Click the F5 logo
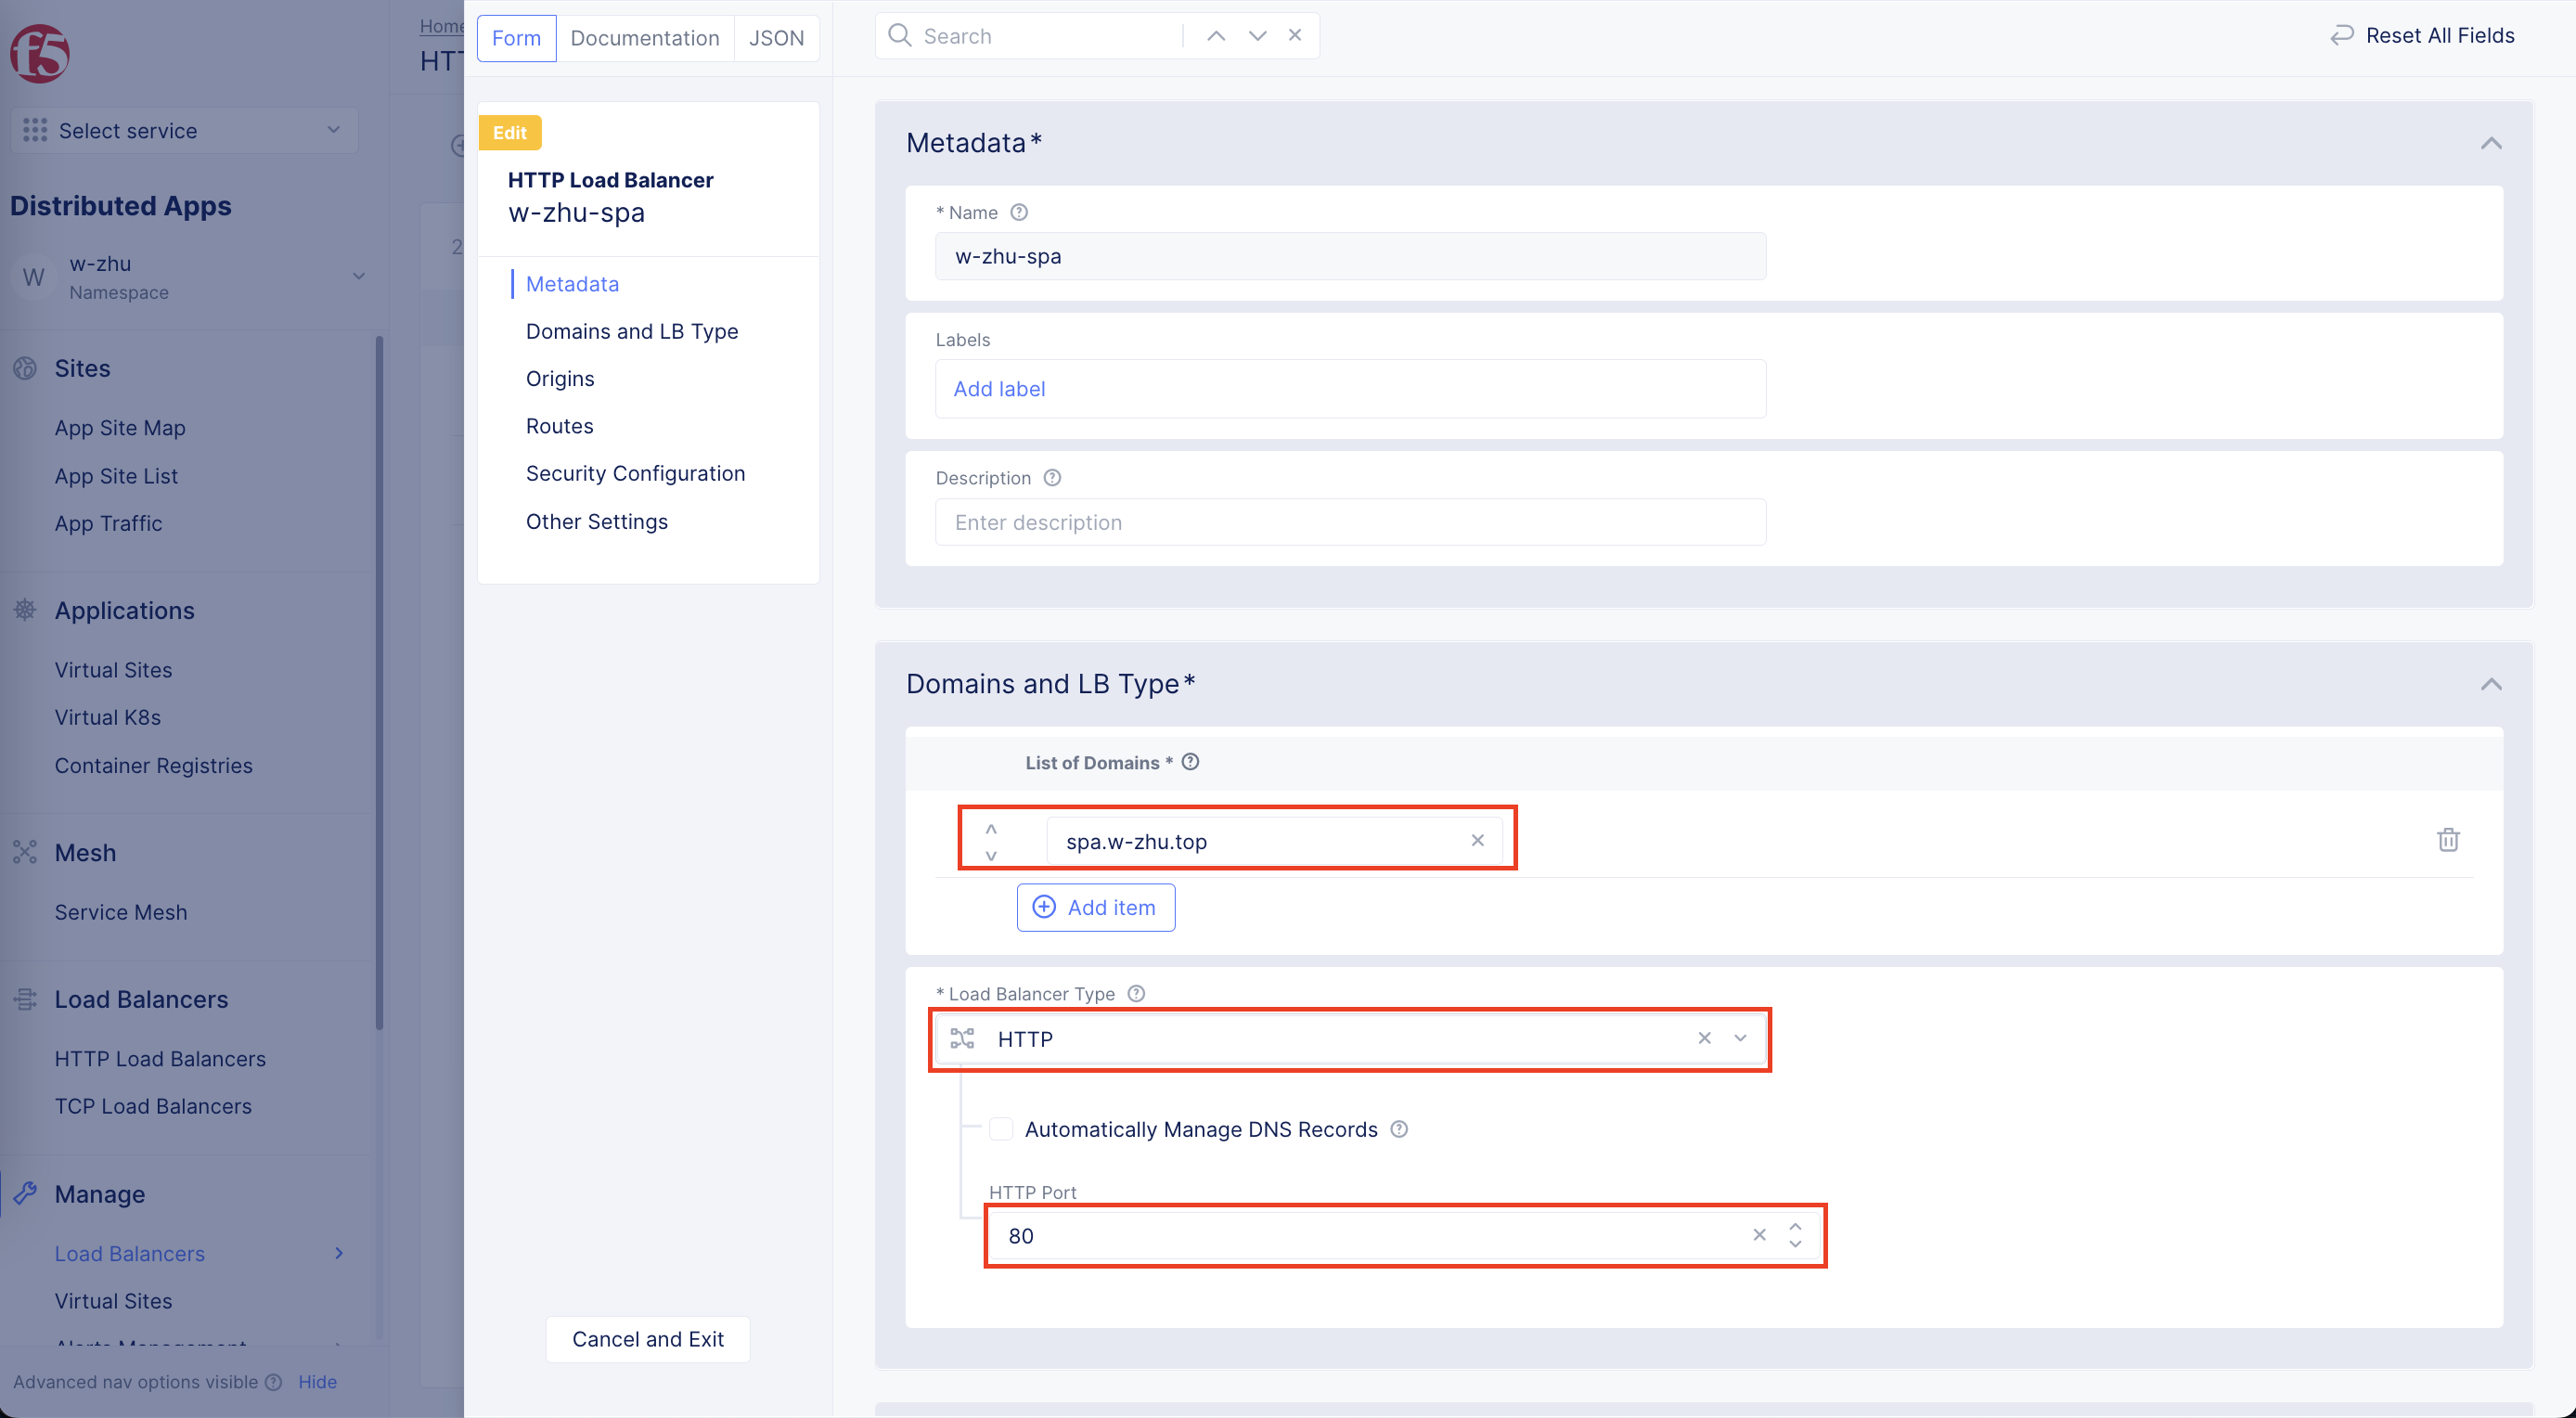Screen dimensions: 2576x1418 [40, 53]
